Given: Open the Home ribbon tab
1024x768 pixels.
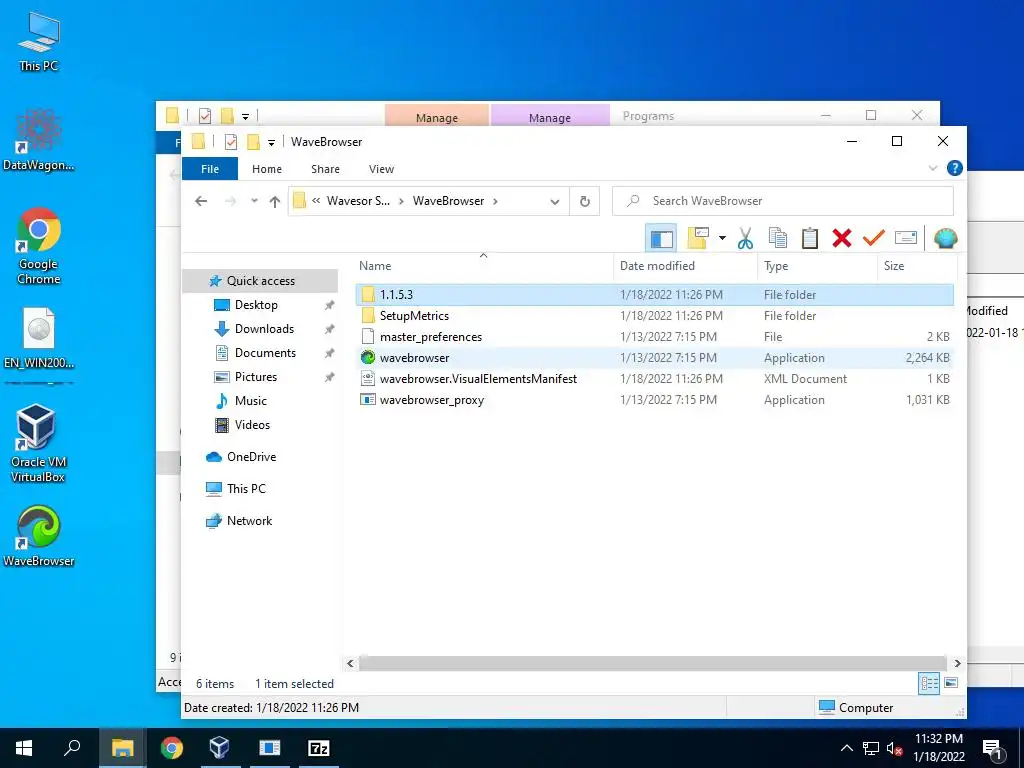Looking at the screenshot, I should tap(267, 169).
